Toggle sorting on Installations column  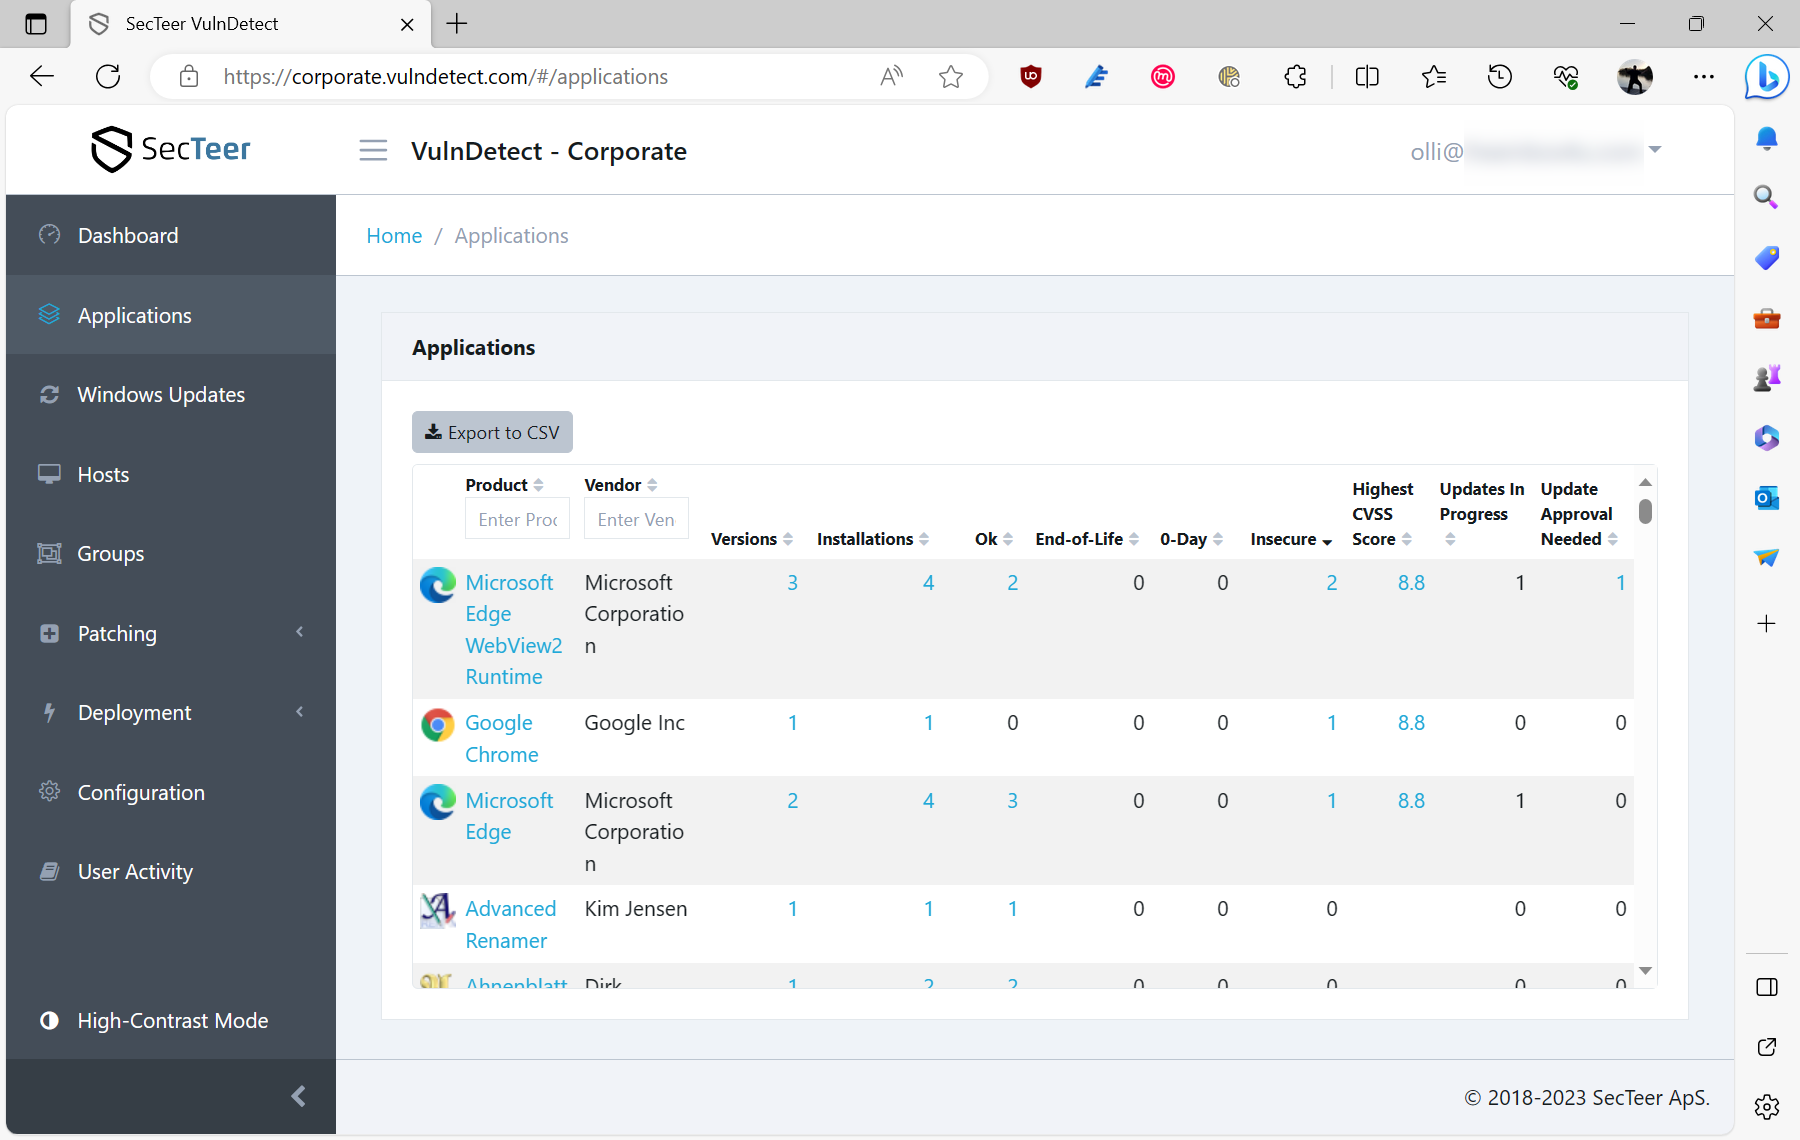[872, 540]
